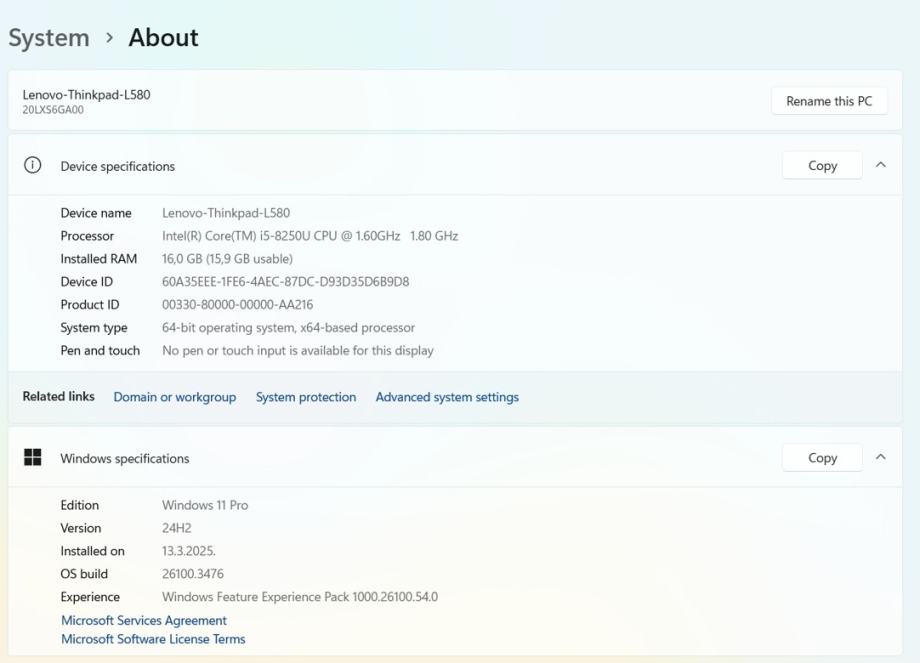
Task: Click the model number 20LXS6GA00 at top
Action: (x=53, y=111)
